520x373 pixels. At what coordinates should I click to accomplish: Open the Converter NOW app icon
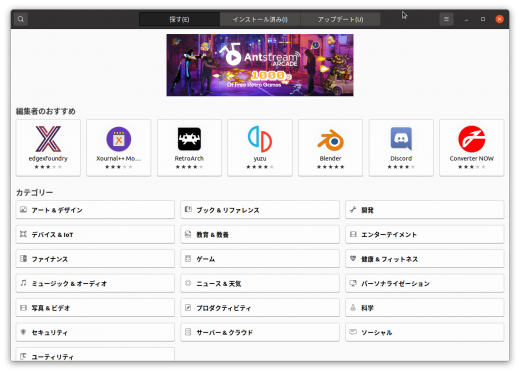coord(472,139)
